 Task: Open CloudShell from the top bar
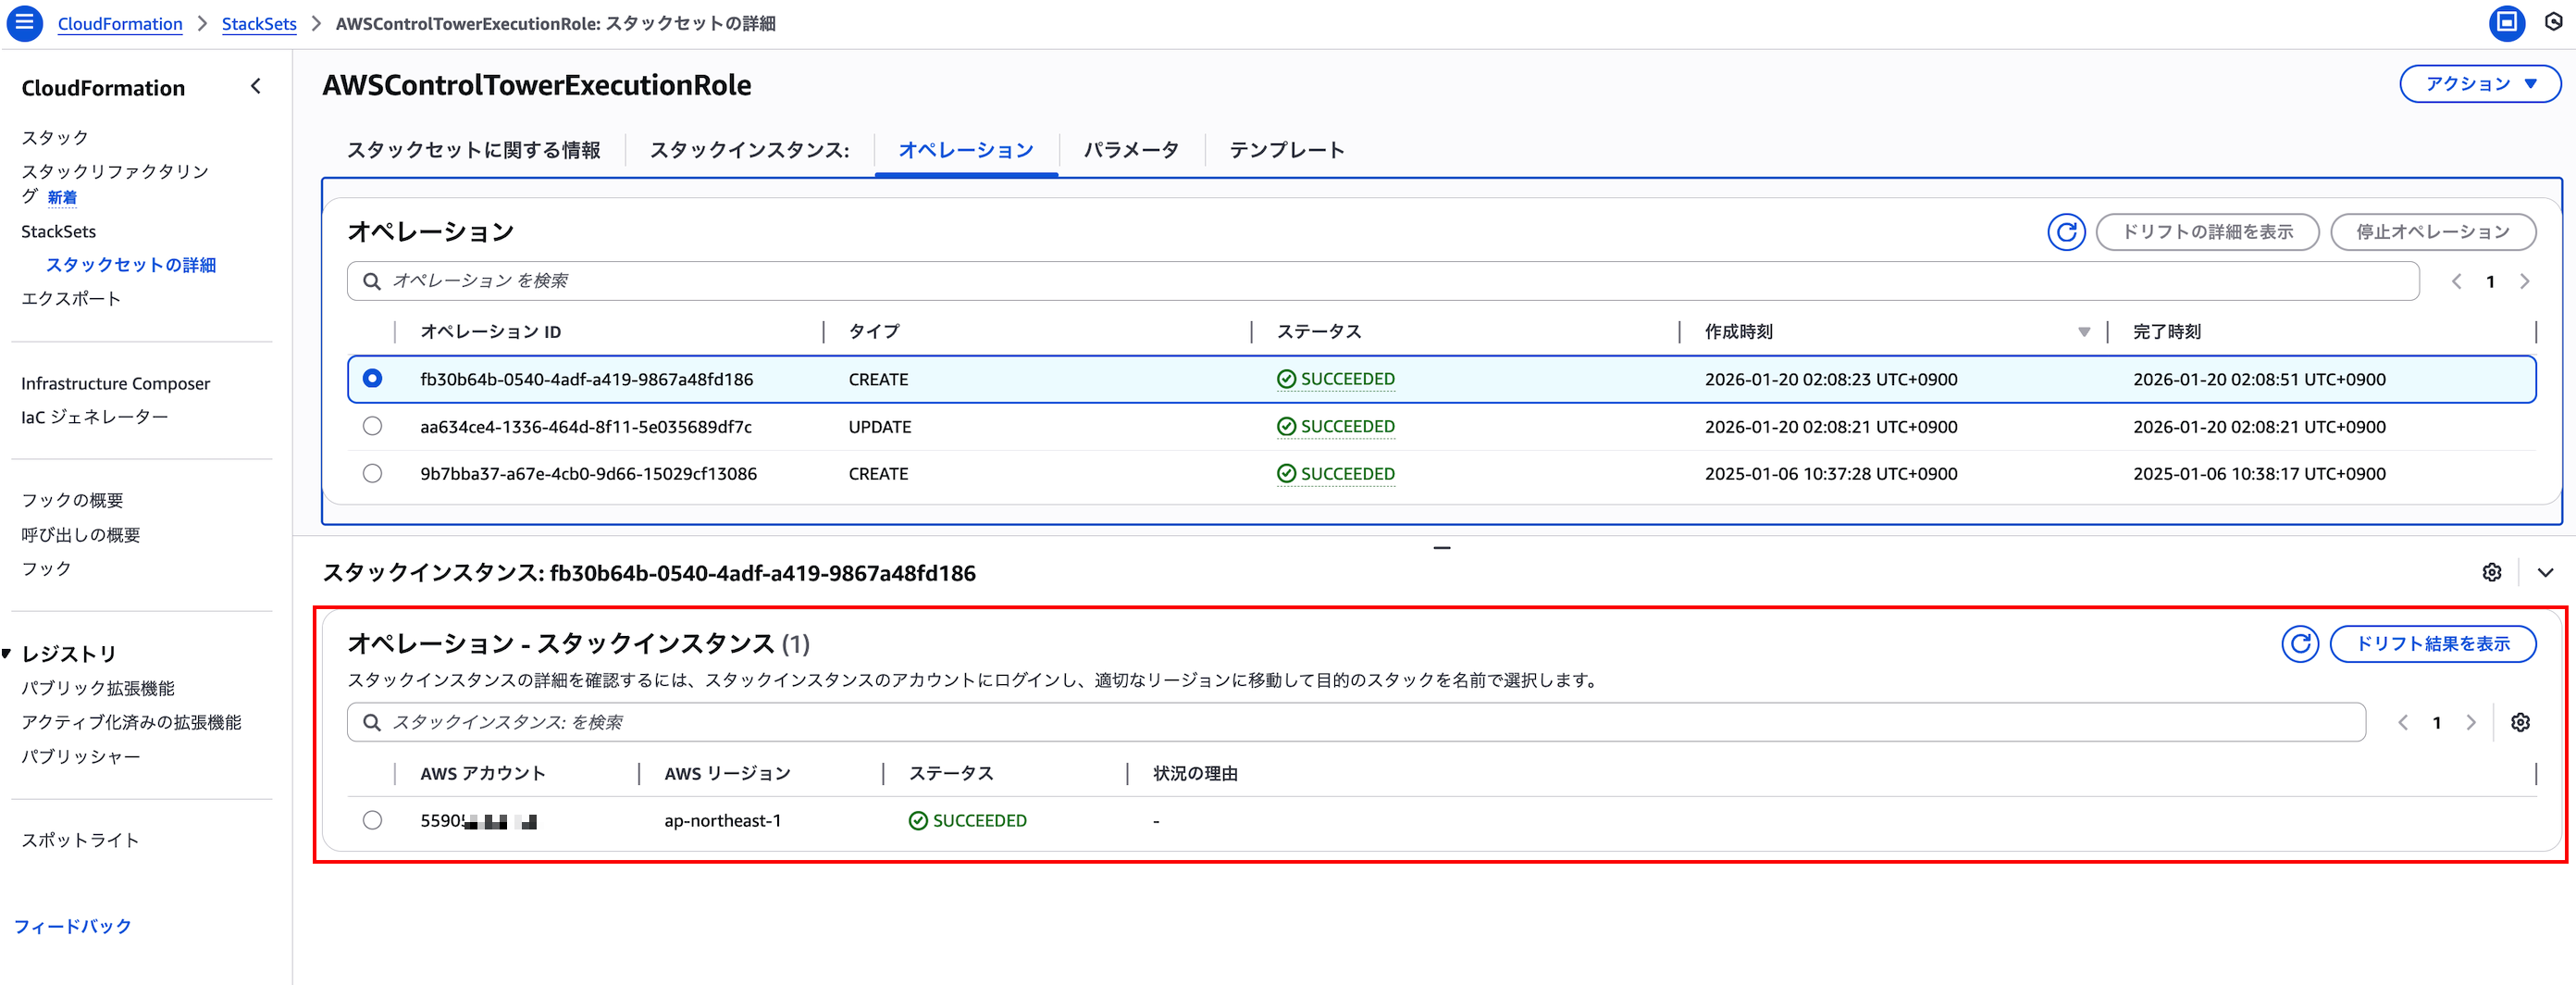coord(2507,22)
